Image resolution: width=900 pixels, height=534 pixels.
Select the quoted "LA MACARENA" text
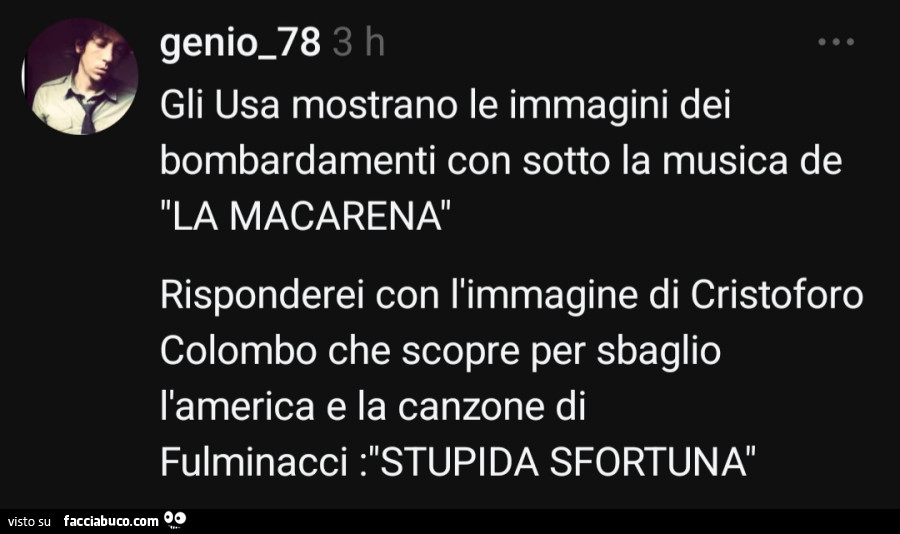305,216
